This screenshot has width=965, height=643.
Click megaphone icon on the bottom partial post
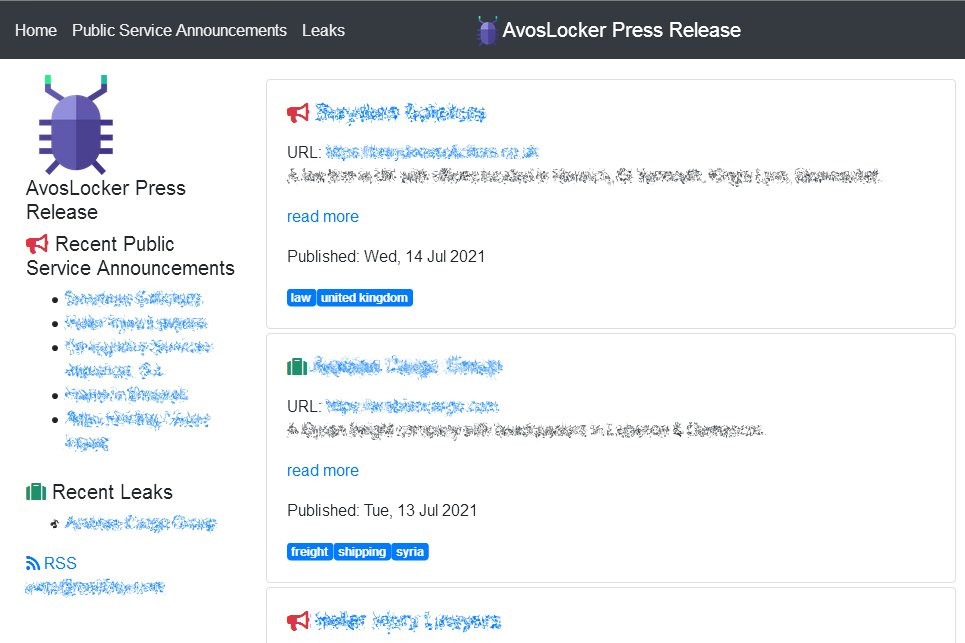[298, 621]
